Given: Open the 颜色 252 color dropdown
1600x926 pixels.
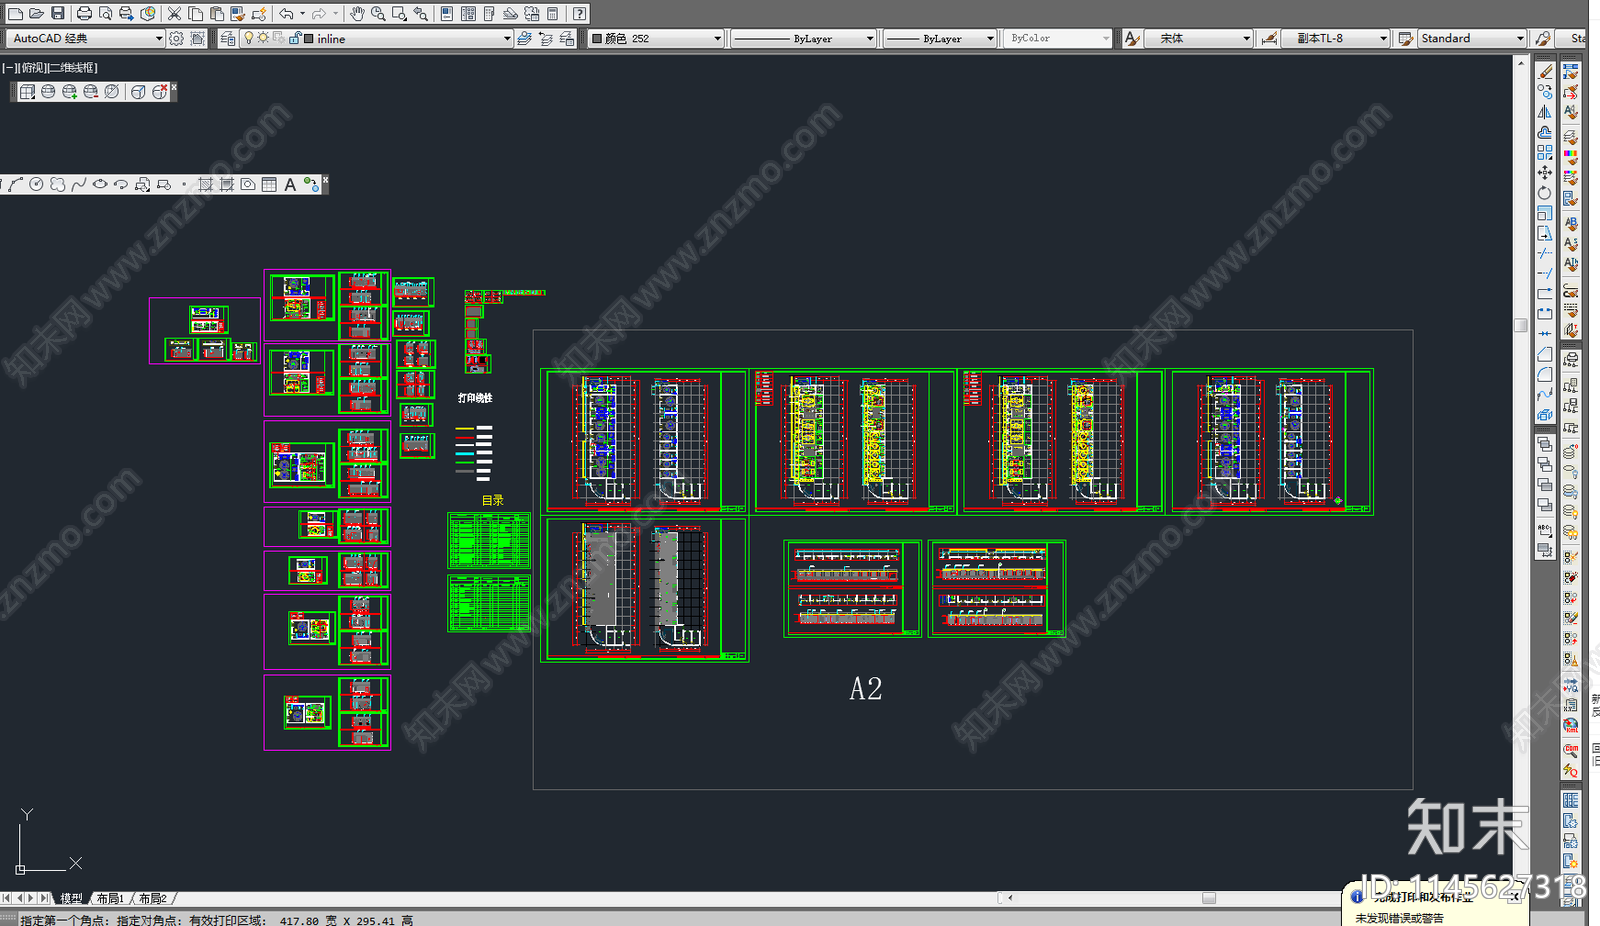Looking at the screenshot, I should [717, 39].
